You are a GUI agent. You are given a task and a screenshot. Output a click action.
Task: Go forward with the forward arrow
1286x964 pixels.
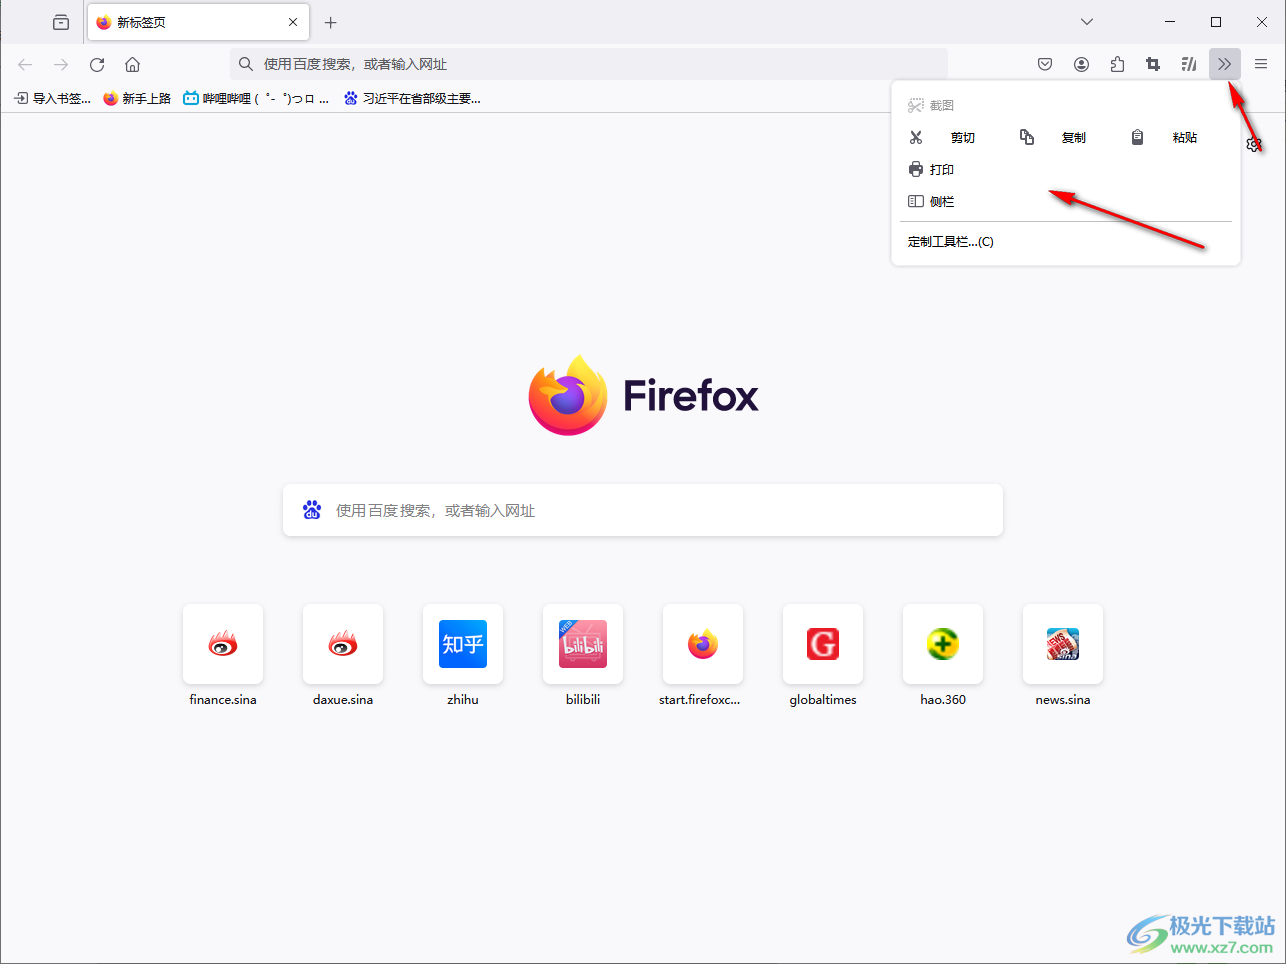coord(61,64)
